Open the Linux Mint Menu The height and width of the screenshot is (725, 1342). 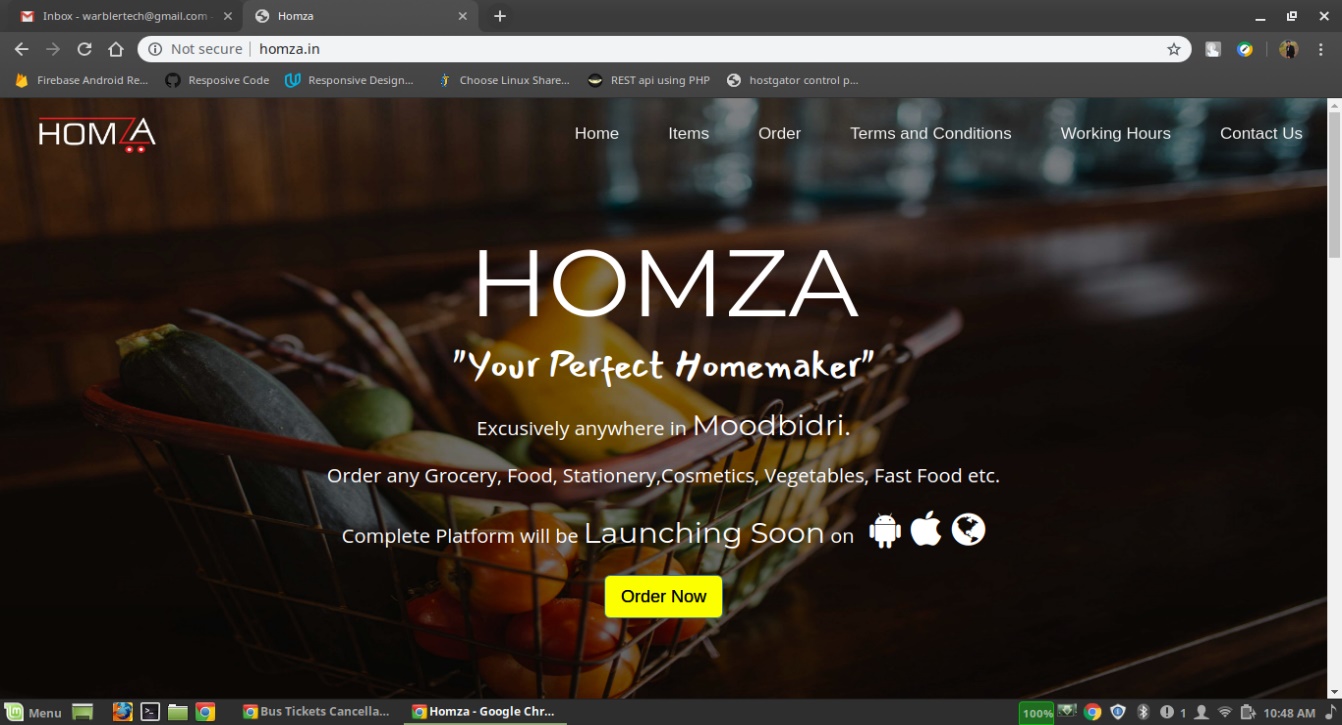coord(33,712)
